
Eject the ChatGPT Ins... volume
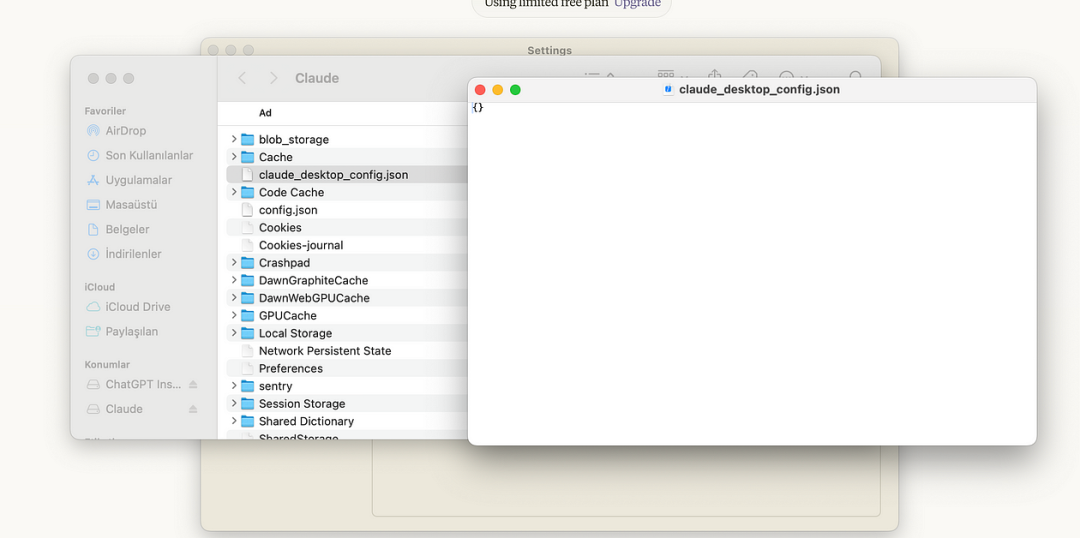[194, 384]
